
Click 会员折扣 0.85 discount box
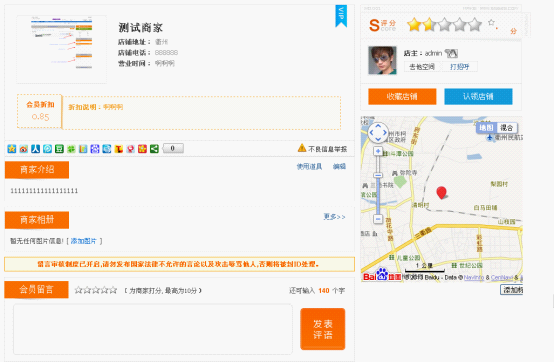[x=40, y=111]
